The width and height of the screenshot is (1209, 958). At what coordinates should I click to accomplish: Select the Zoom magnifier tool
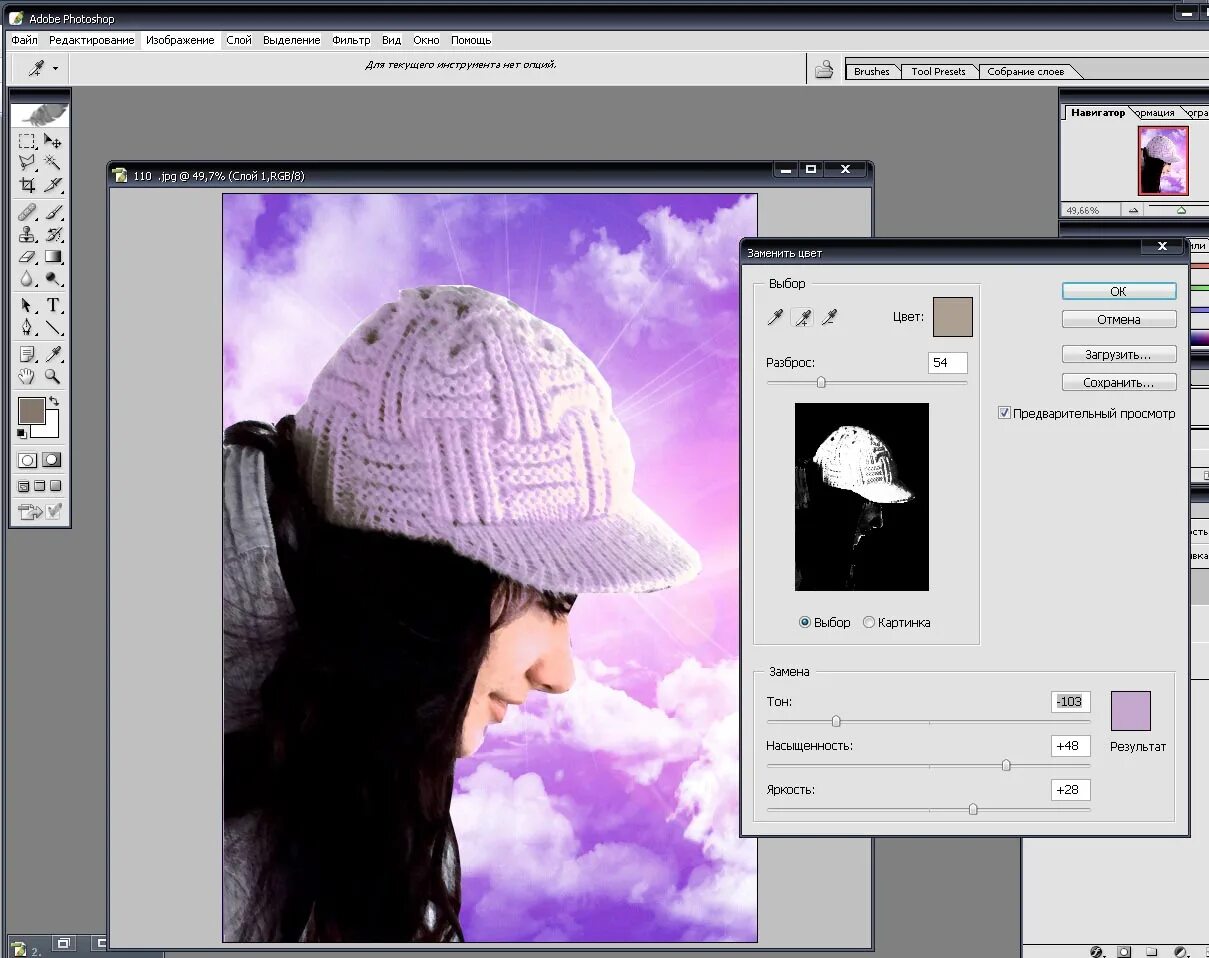tap(53, 376)
